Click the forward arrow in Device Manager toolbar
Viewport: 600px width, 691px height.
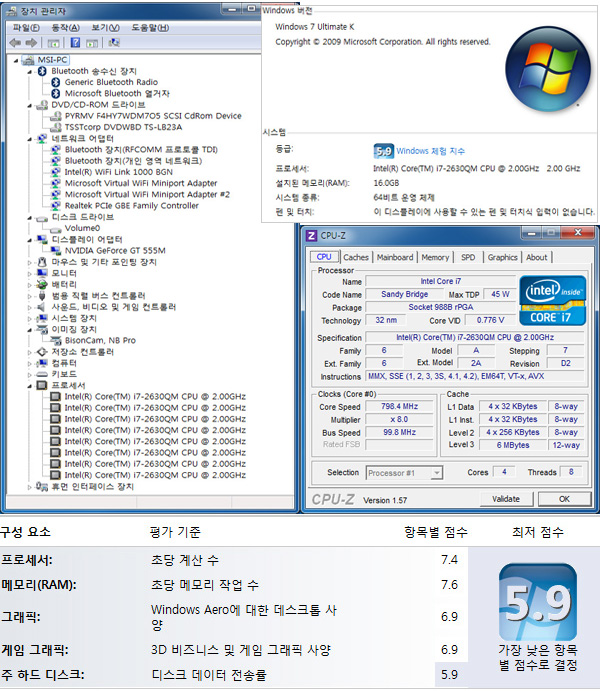(x=31, y=43)
